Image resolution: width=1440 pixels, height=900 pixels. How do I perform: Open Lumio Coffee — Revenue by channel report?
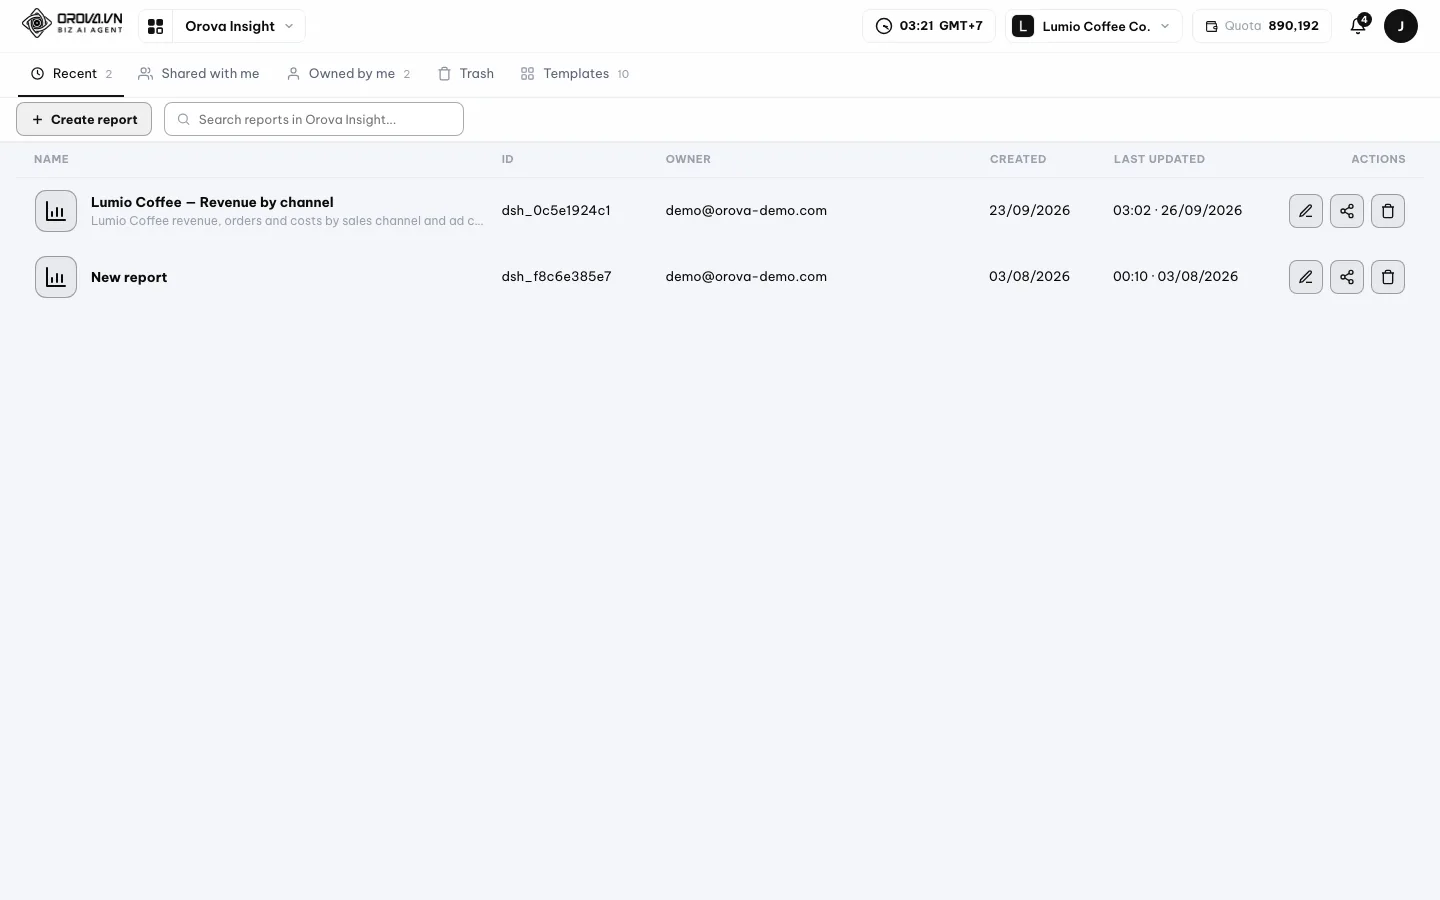pos(212,202)
